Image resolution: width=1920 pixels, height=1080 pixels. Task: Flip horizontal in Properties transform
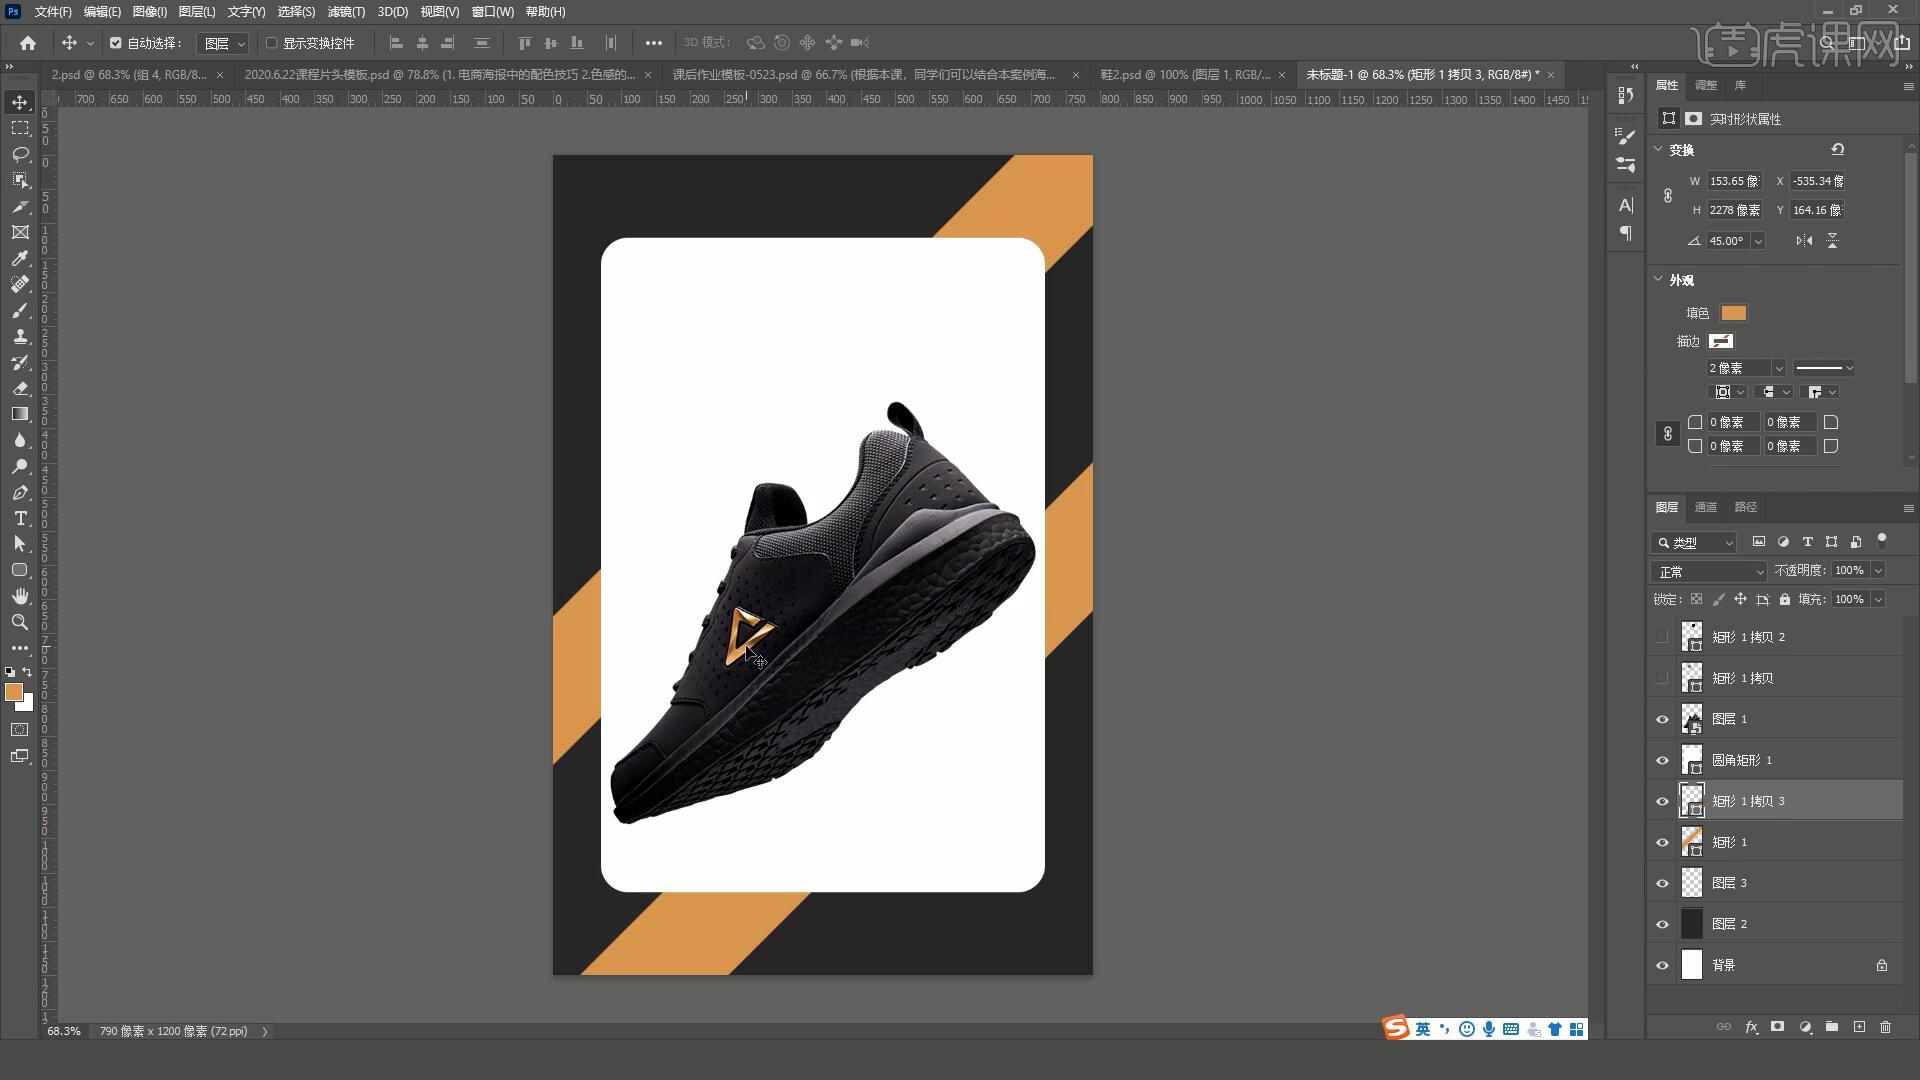coord(1804,241)
